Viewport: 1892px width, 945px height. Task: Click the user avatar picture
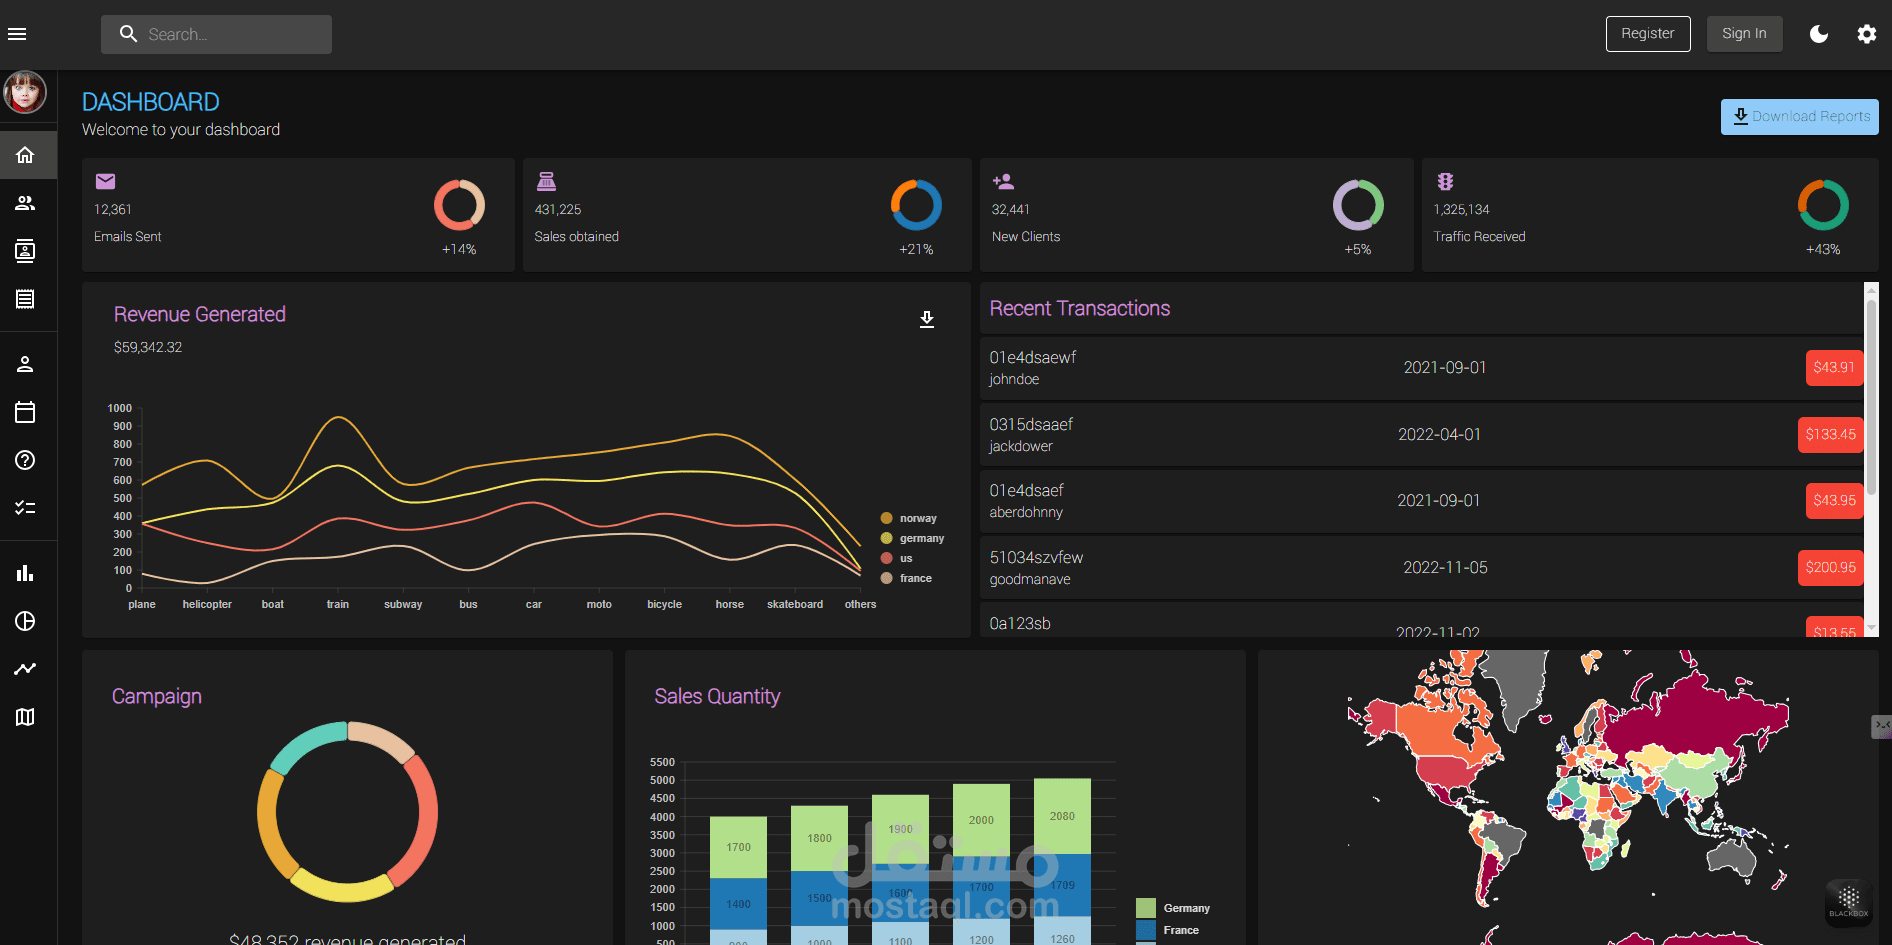click(25, 93)
